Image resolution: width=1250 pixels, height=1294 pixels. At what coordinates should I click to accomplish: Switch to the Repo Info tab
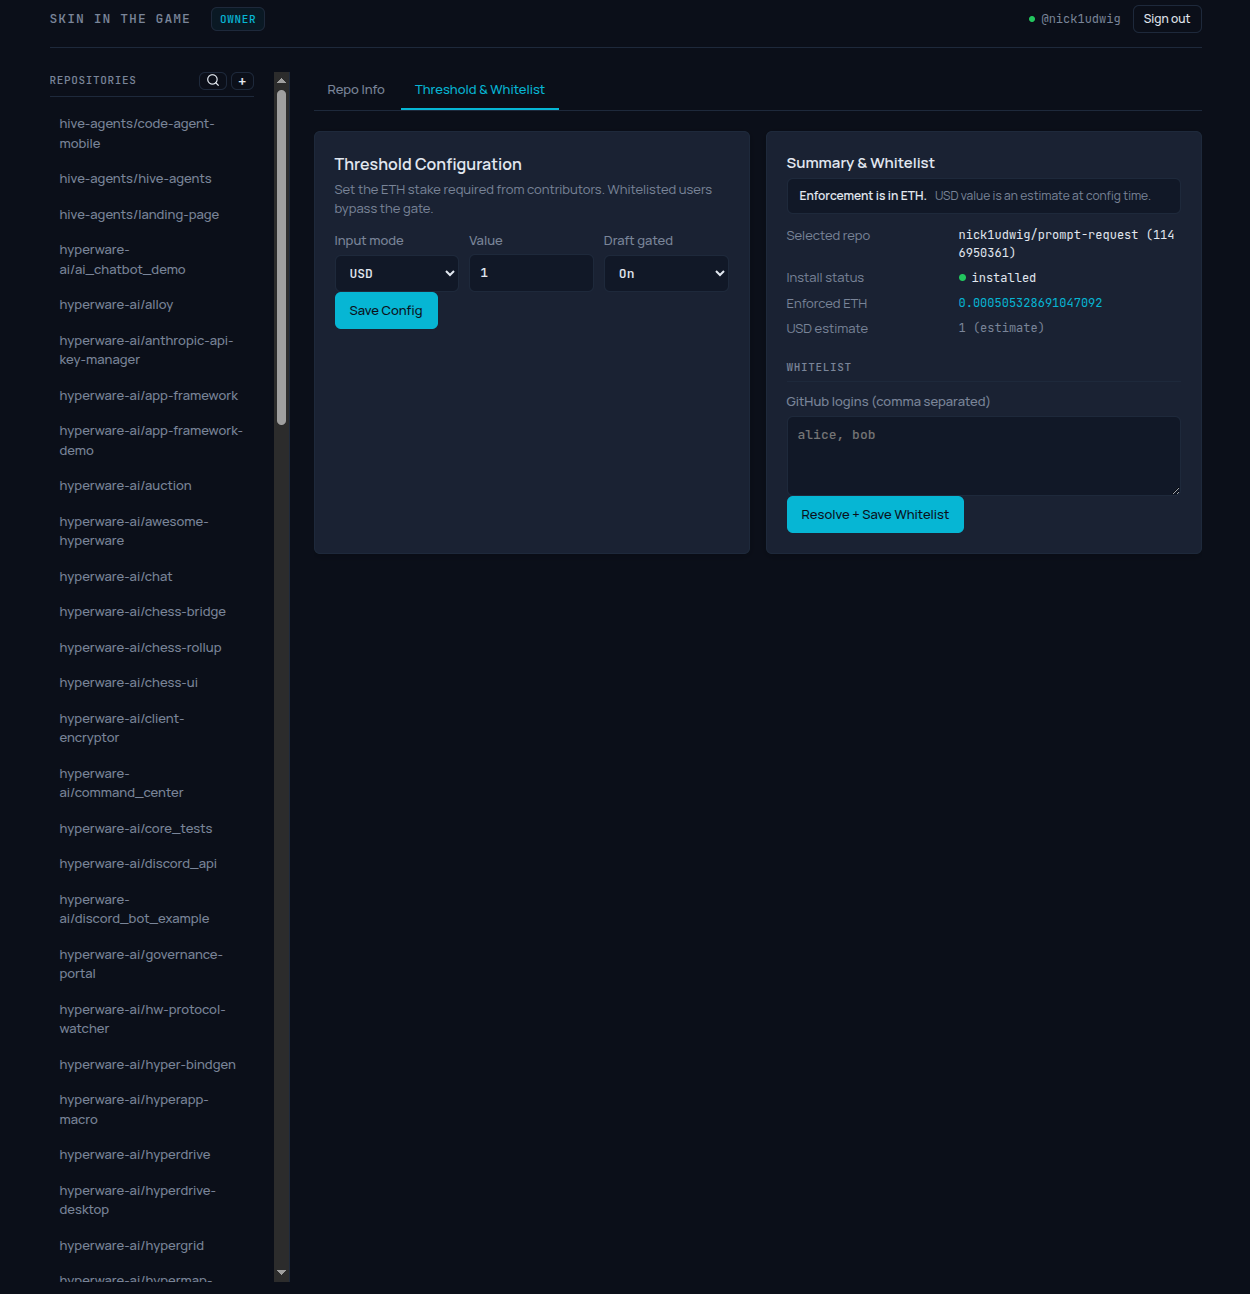356,90
